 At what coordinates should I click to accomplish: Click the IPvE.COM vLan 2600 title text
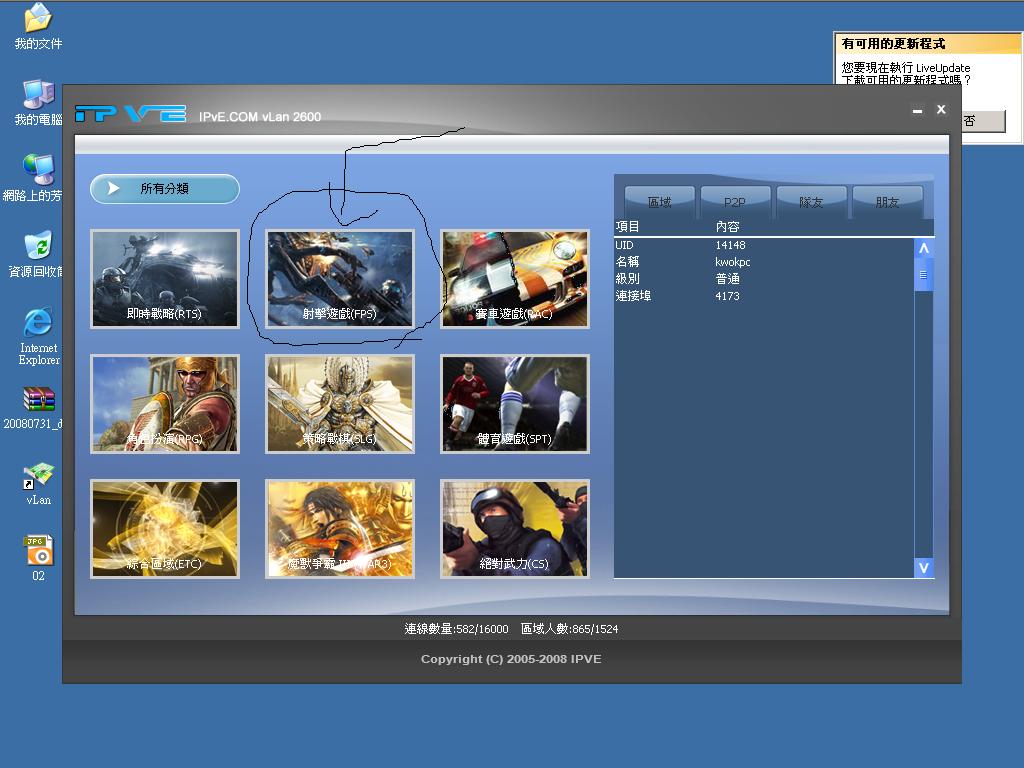(260, 117)
